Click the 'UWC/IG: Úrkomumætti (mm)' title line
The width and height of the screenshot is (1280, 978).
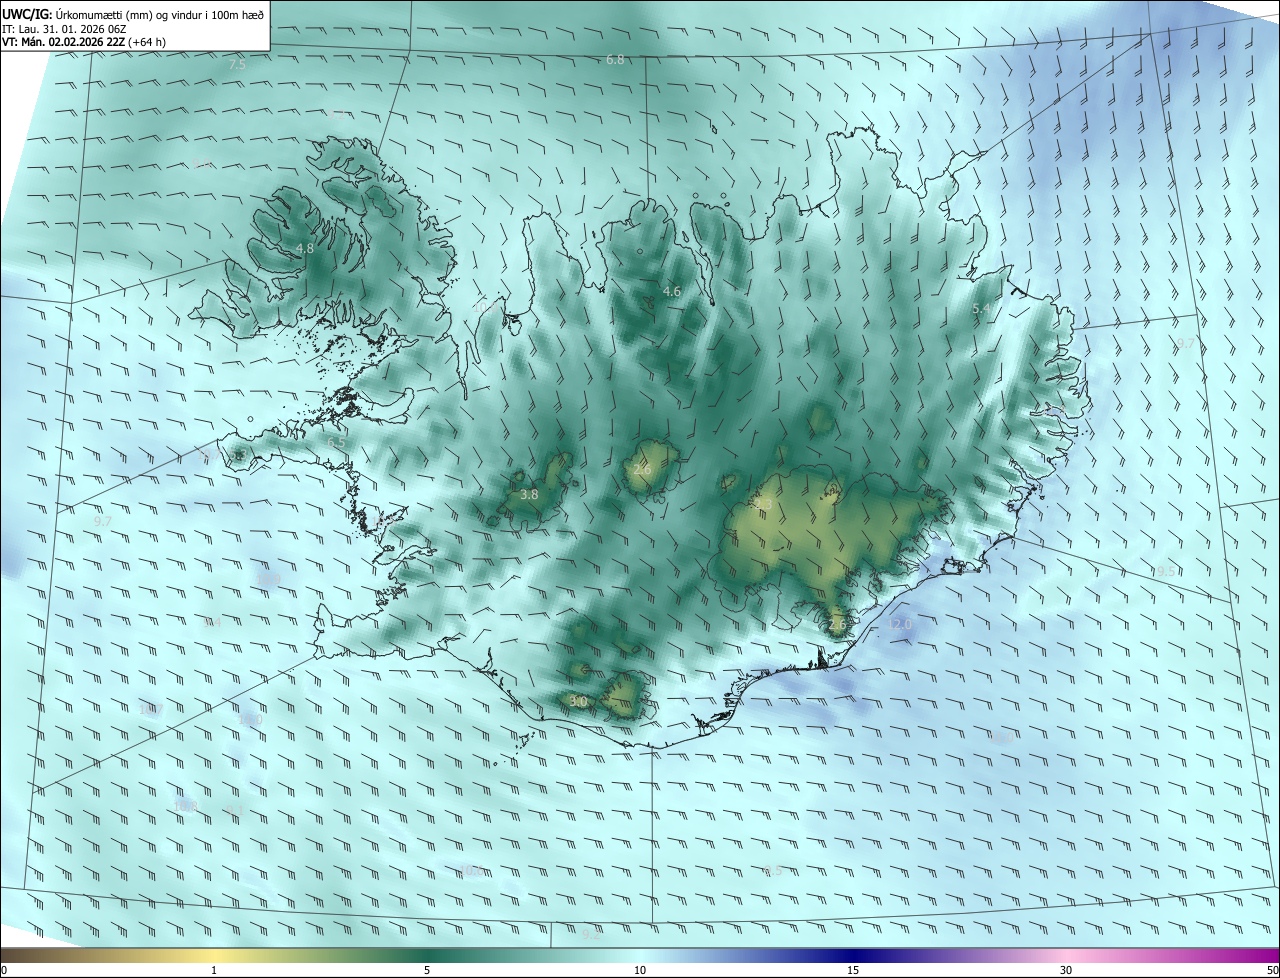click(x=133, y=13)
